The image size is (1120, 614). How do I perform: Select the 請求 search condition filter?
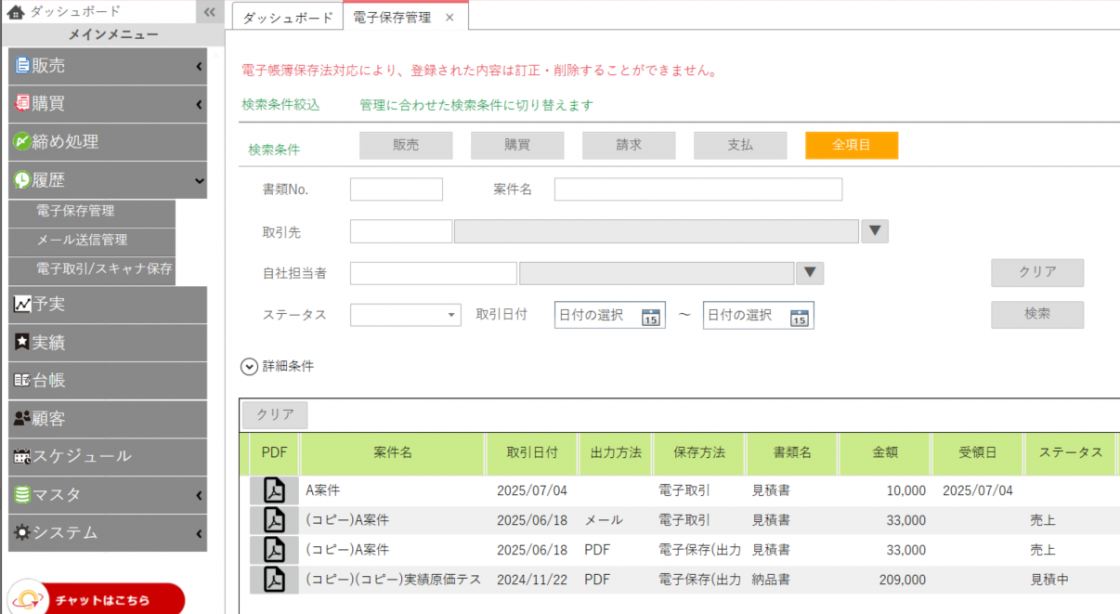click(x=628, y=145)
